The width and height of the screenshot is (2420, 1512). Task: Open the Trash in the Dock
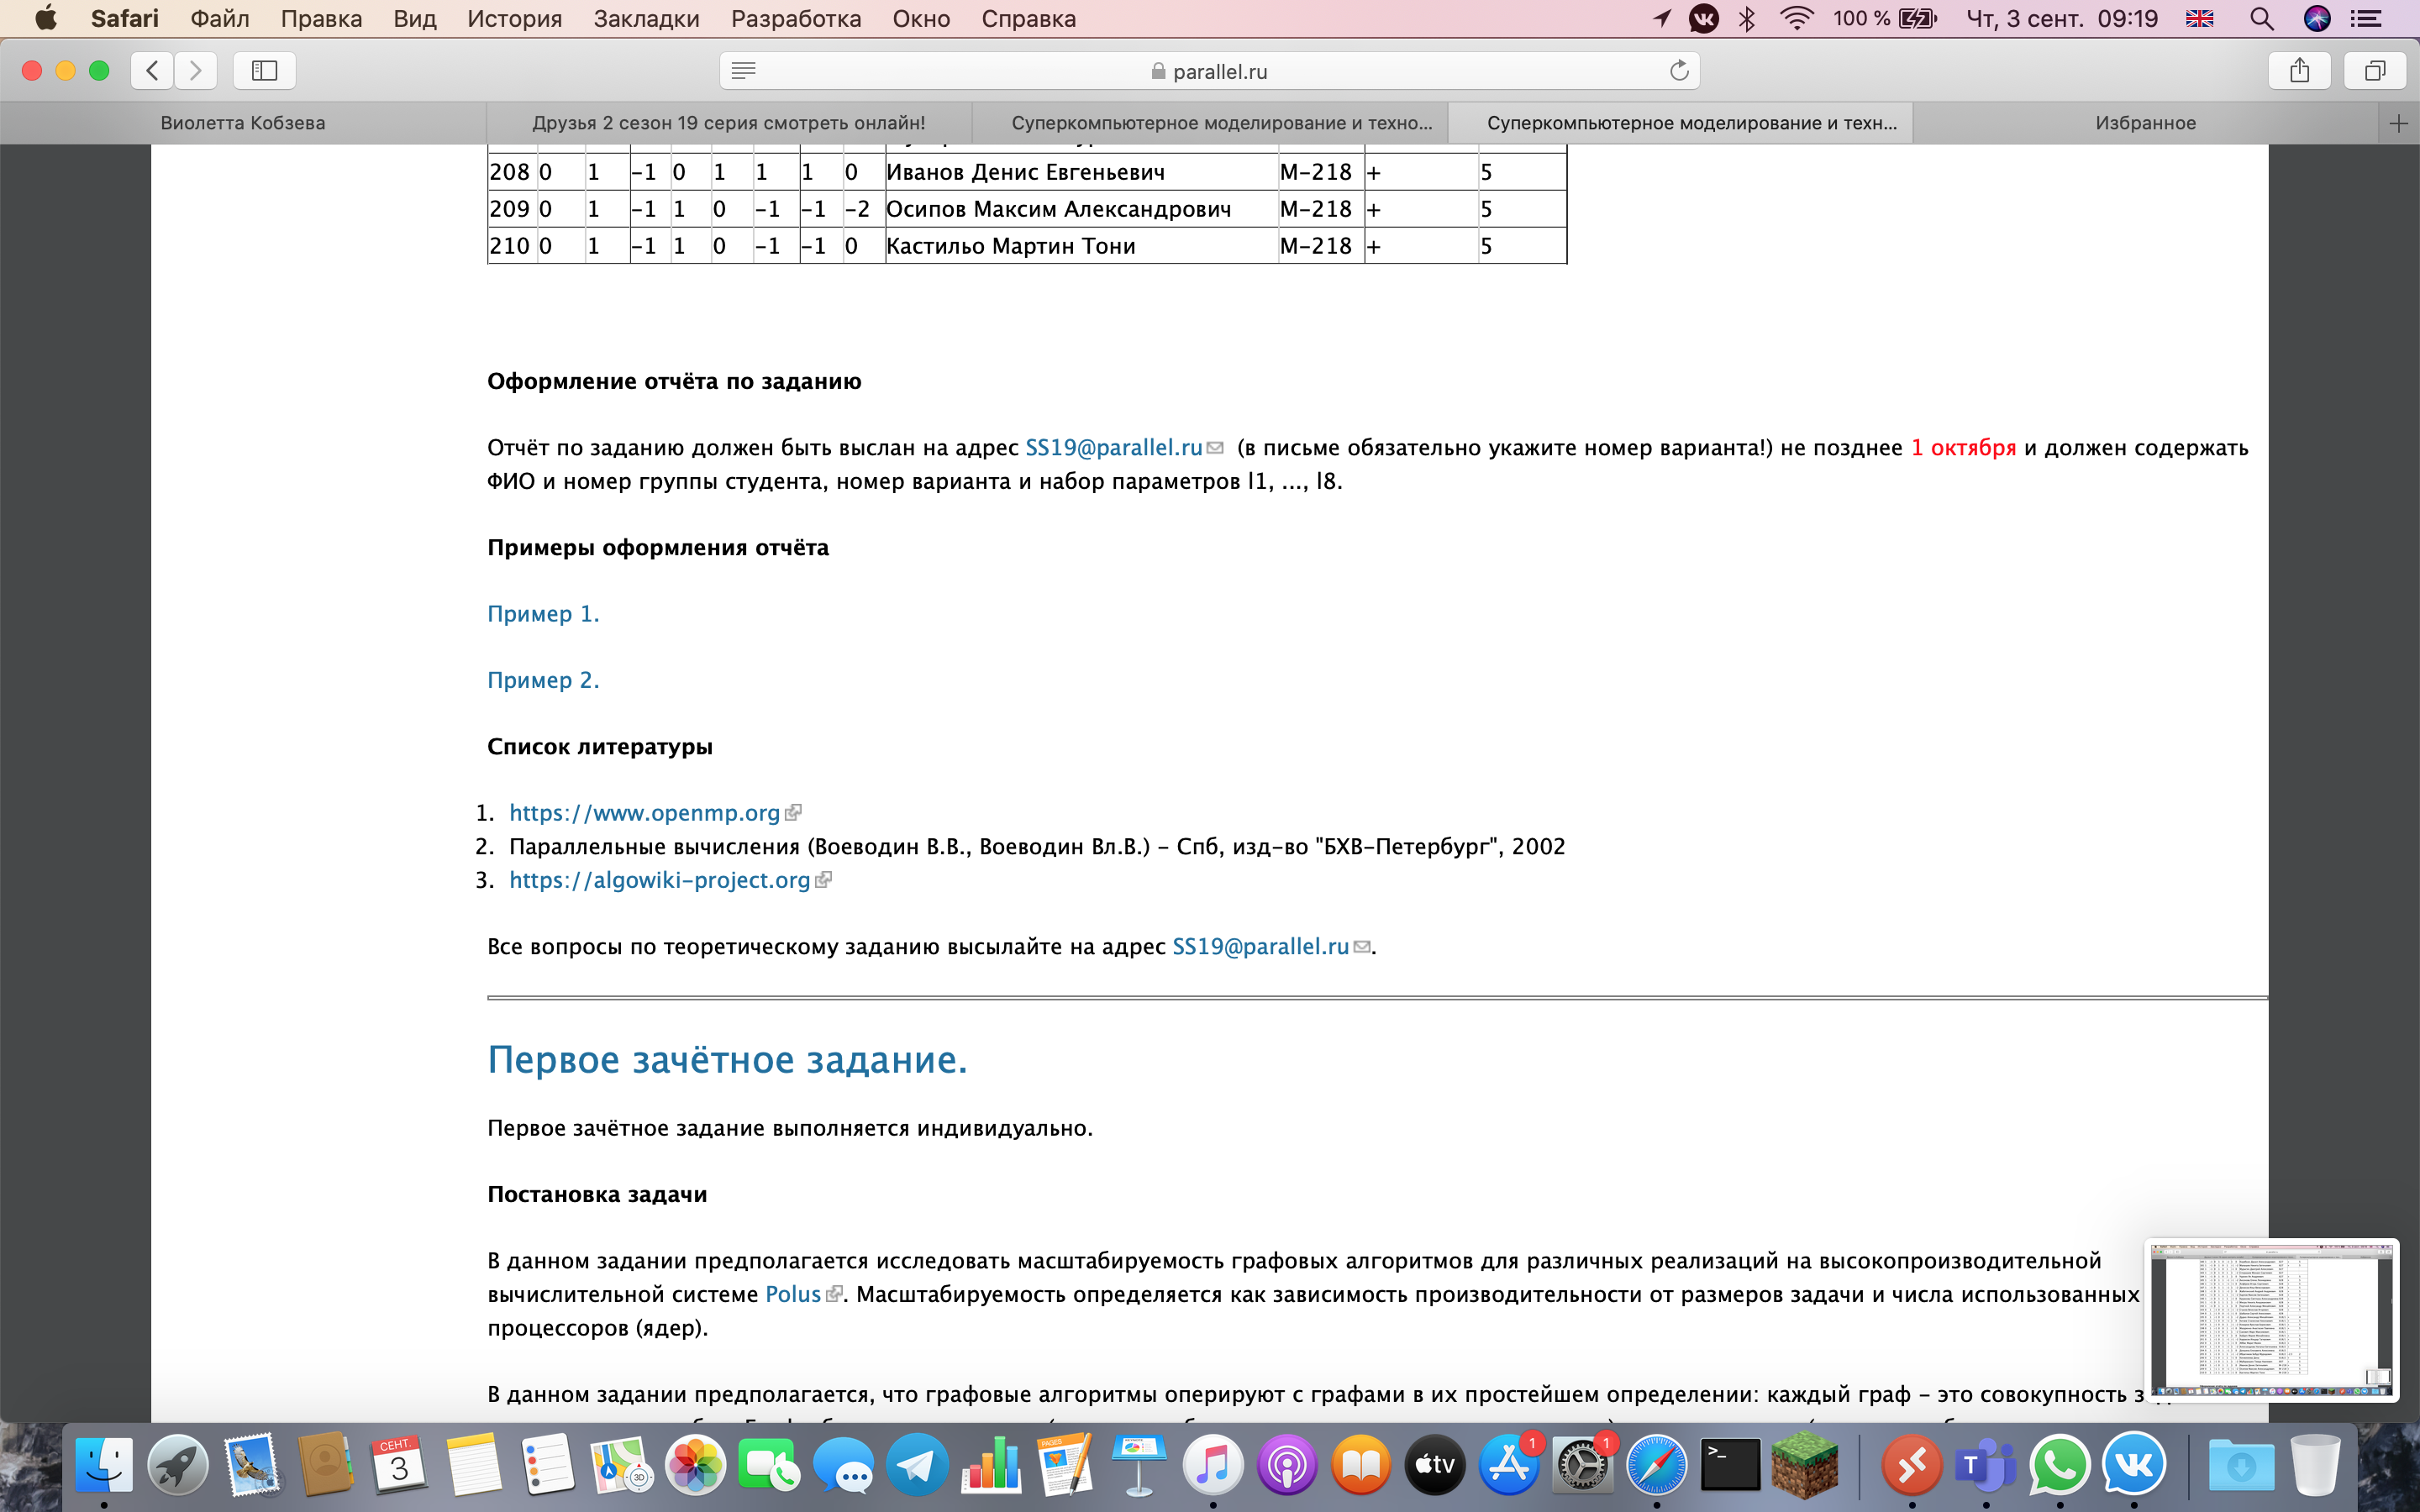(2315, 1466)
